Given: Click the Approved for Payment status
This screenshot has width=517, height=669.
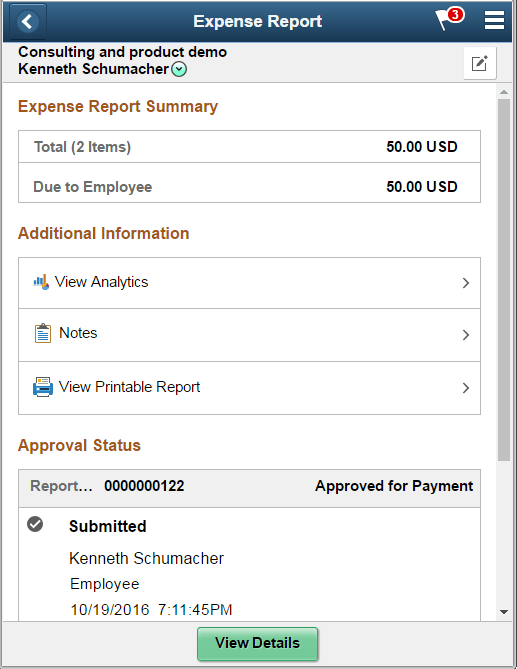Looking at the screenshot, I should click(x=394, y=486).
